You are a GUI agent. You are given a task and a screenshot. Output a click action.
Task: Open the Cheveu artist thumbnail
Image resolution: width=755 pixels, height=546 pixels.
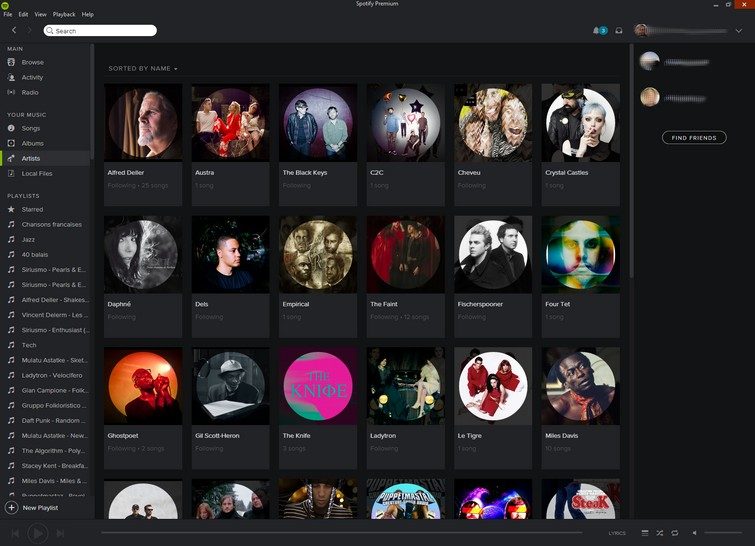(x=493, y=123)
